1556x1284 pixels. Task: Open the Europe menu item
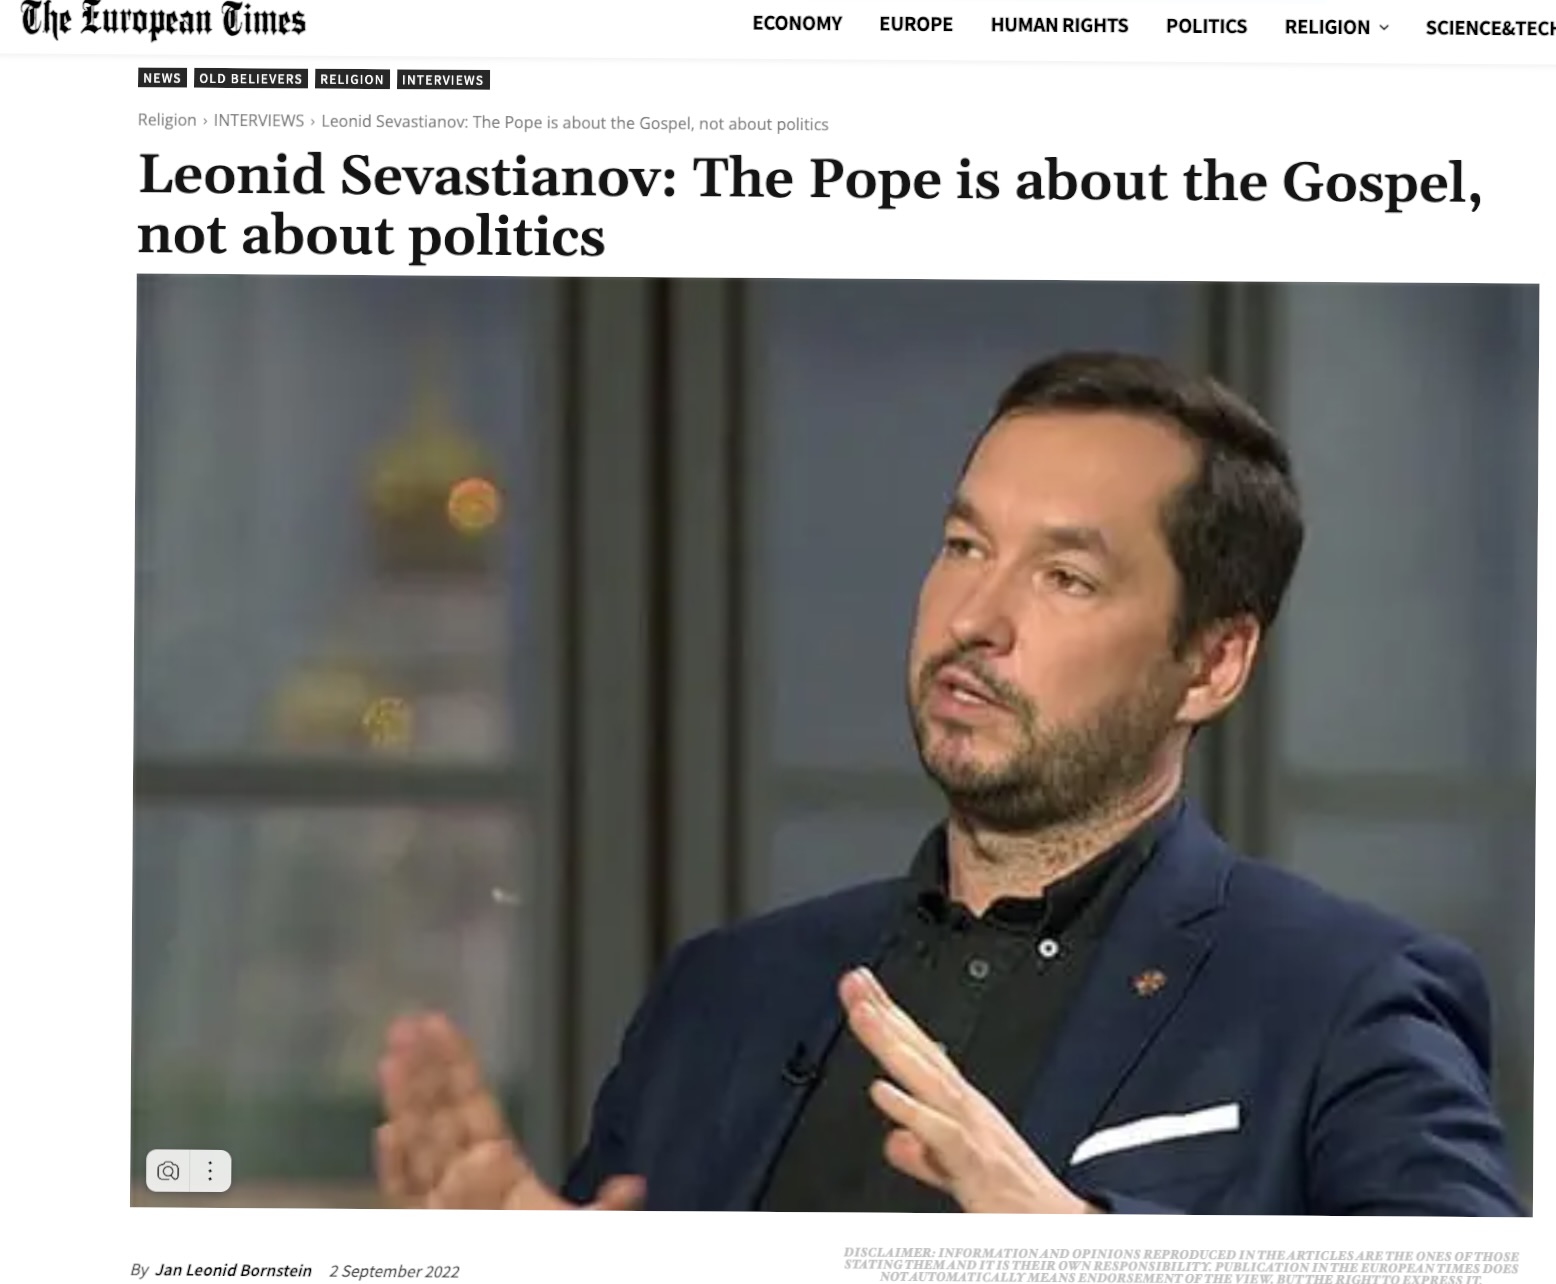(x=916, y=24)
